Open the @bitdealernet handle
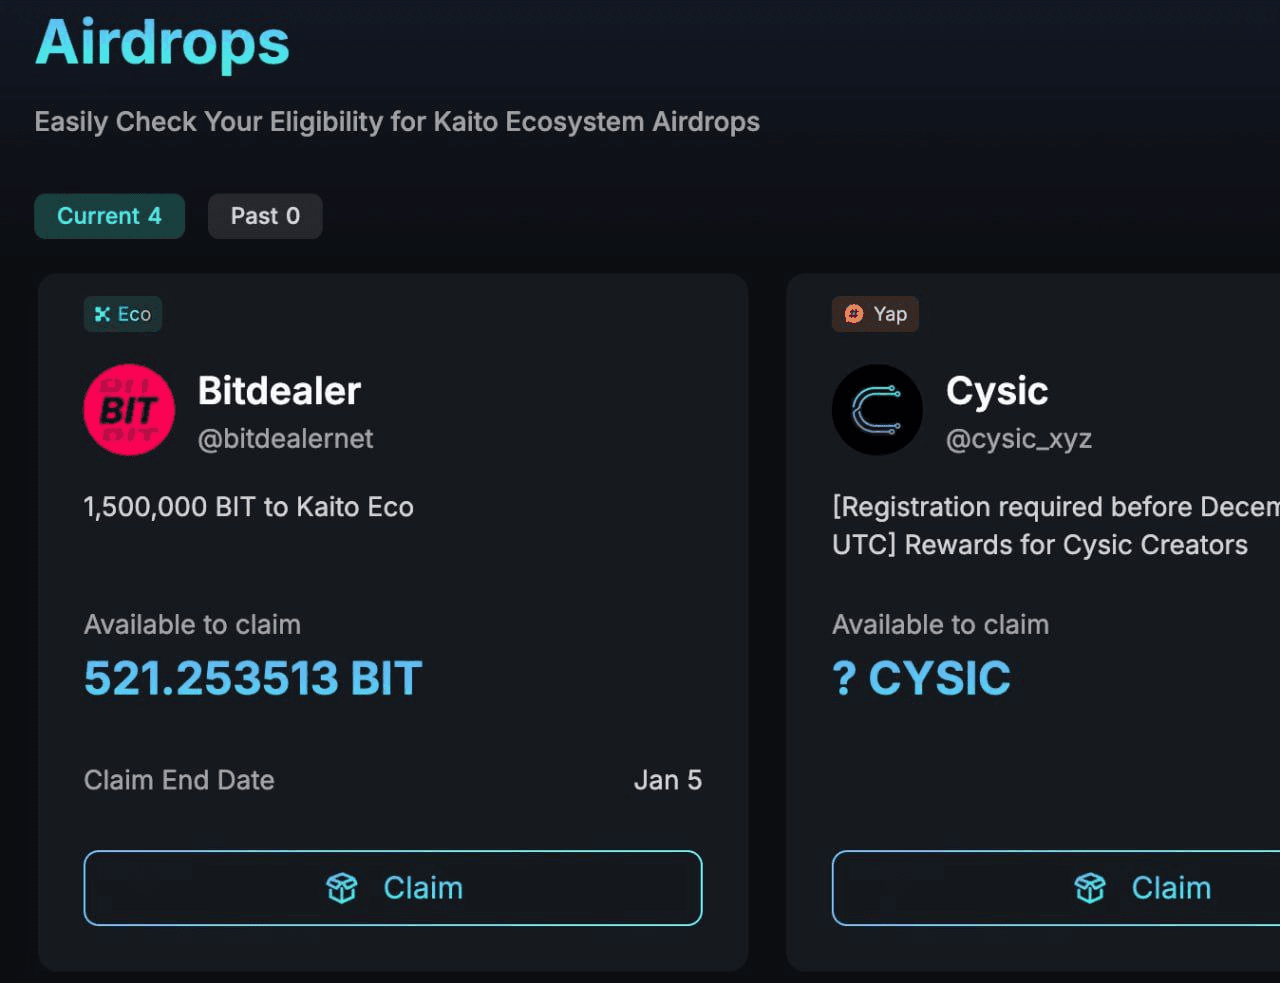The height and width of the screenshot is (983, 1280). [285, 439]
